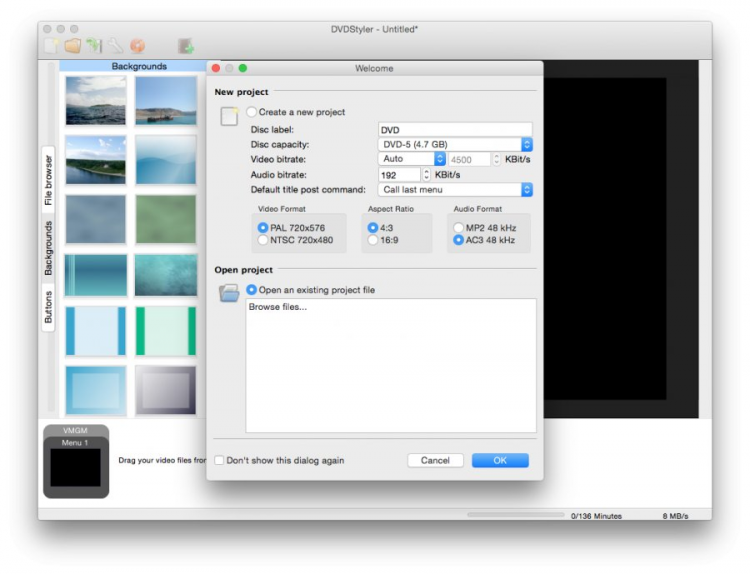Click Browse files... in project list
Screen dimensions: 750x574
277,307
